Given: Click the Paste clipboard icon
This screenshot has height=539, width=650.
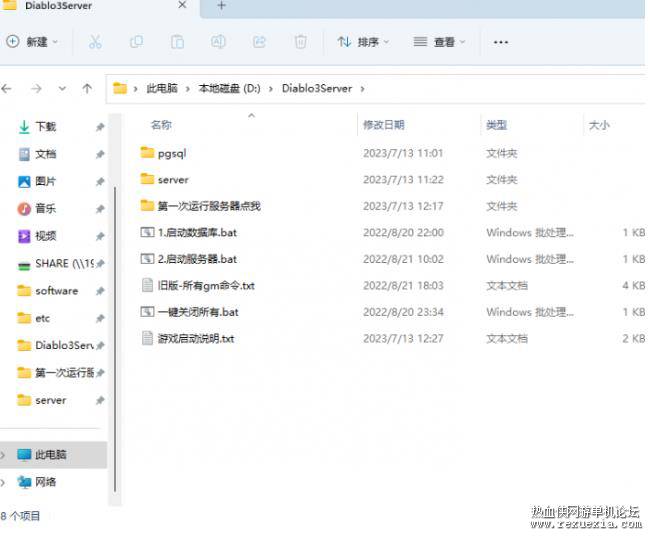Looking at the screenshot, I should click(x=177, y=42).
